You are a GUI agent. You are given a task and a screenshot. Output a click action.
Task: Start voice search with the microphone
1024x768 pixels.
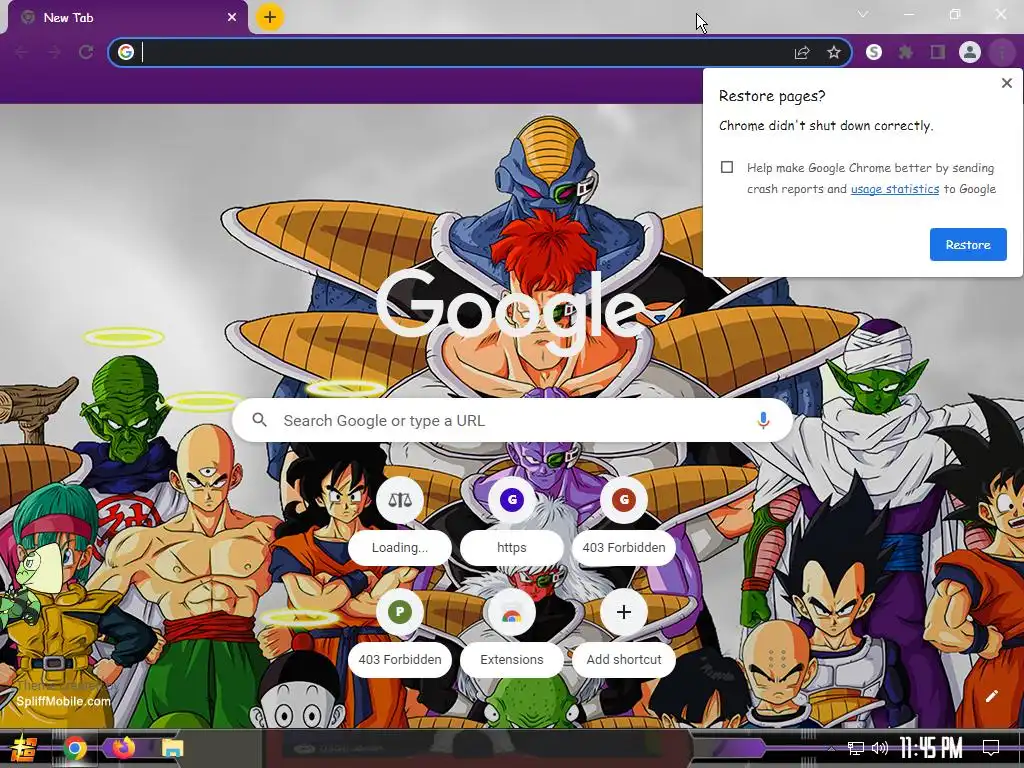(763, 421)
